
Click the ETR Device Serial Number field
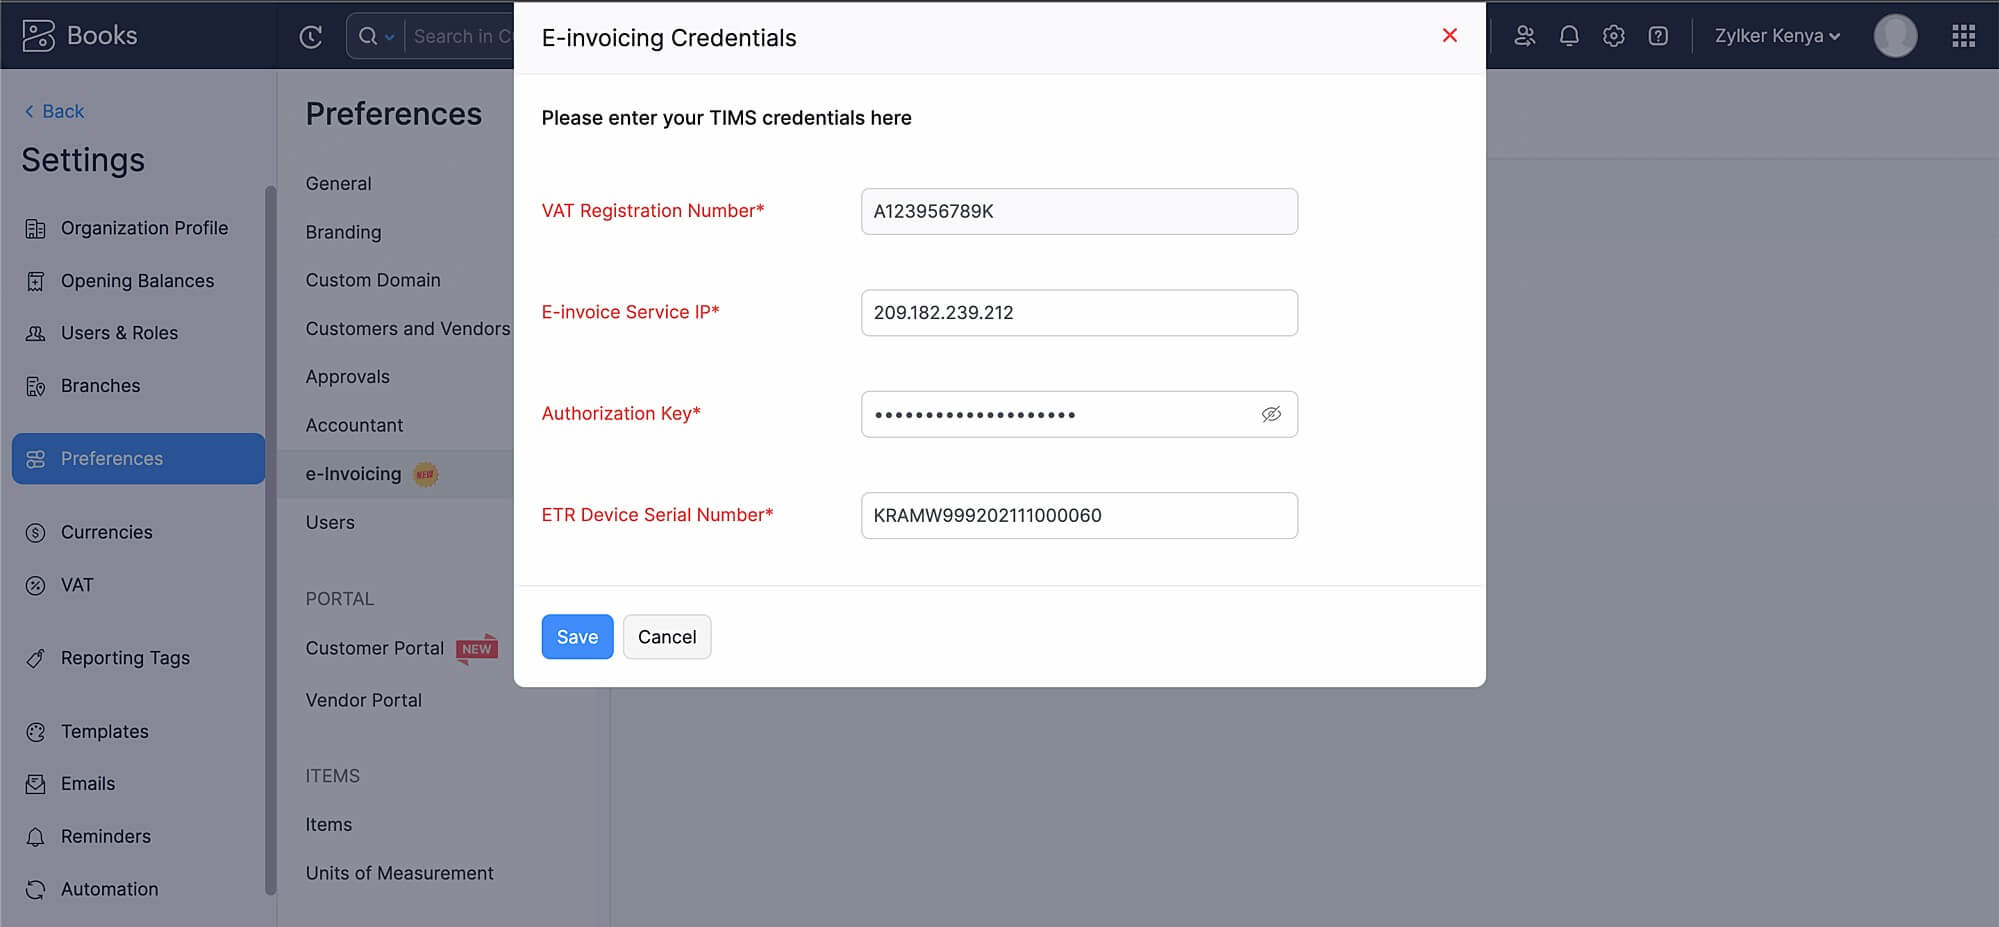1079,515
